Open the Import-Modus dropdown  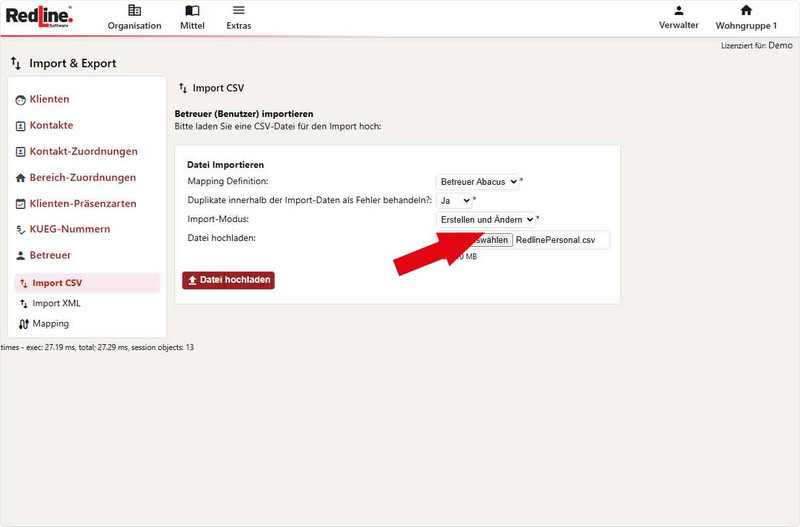486,219
